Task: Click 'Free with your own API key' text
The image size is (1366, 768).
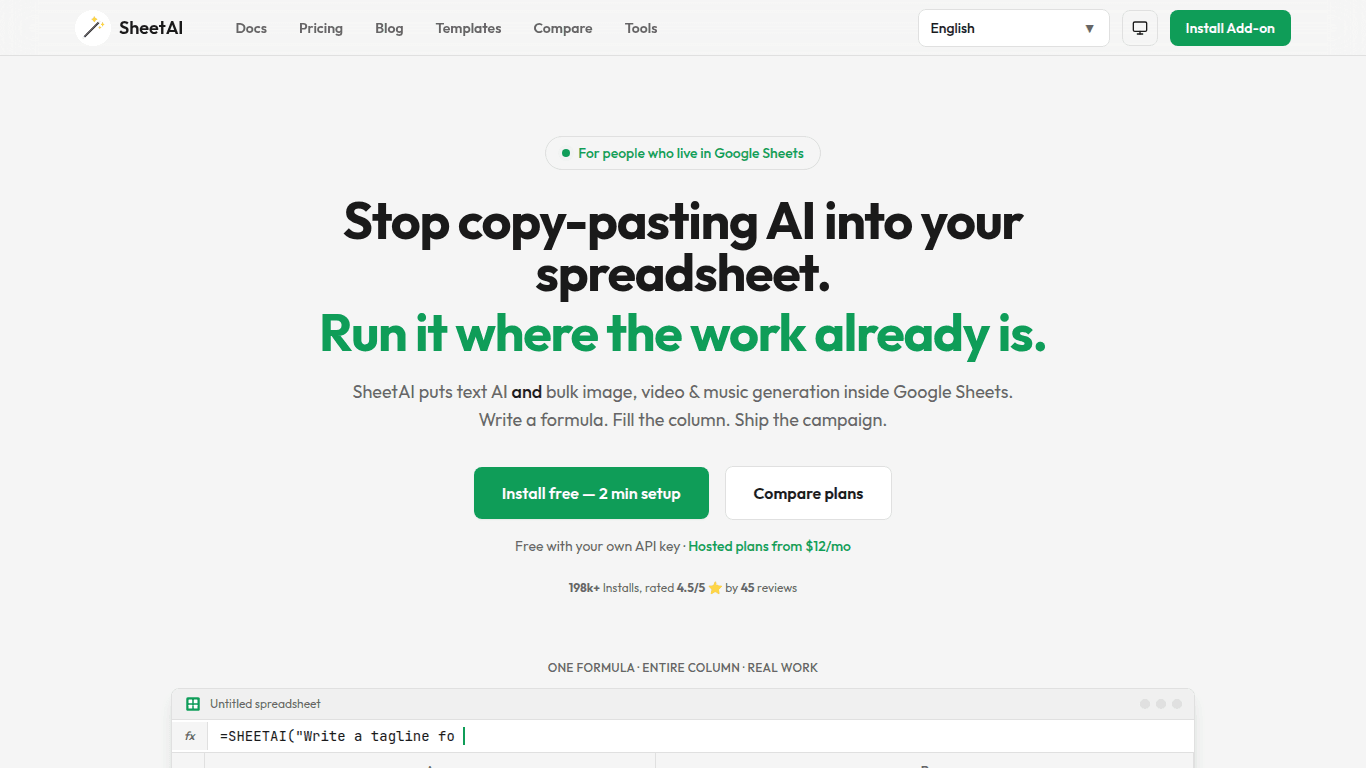Action: point(598,547)
